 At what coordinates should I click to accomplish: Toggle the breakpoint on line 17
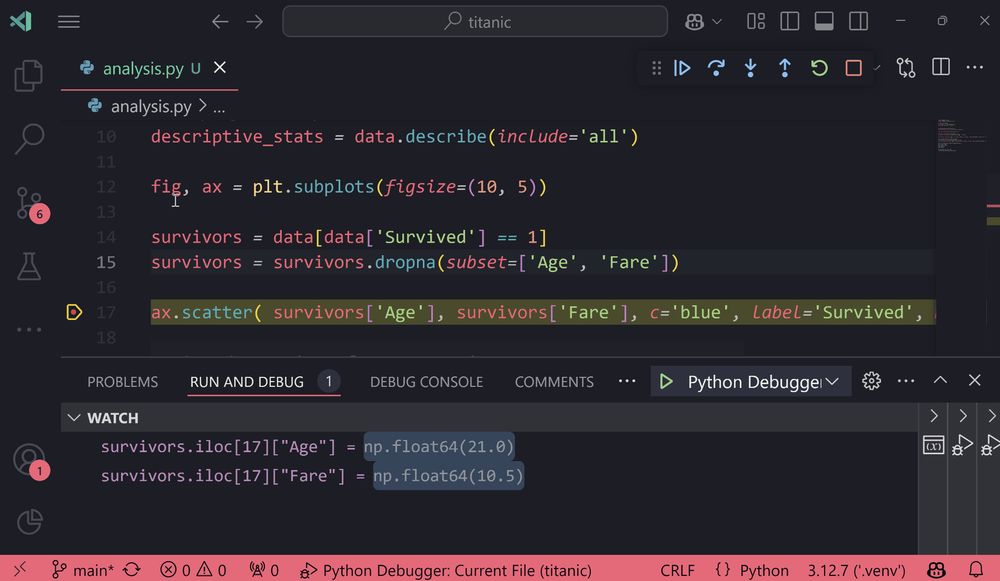(x=74, y=312)
